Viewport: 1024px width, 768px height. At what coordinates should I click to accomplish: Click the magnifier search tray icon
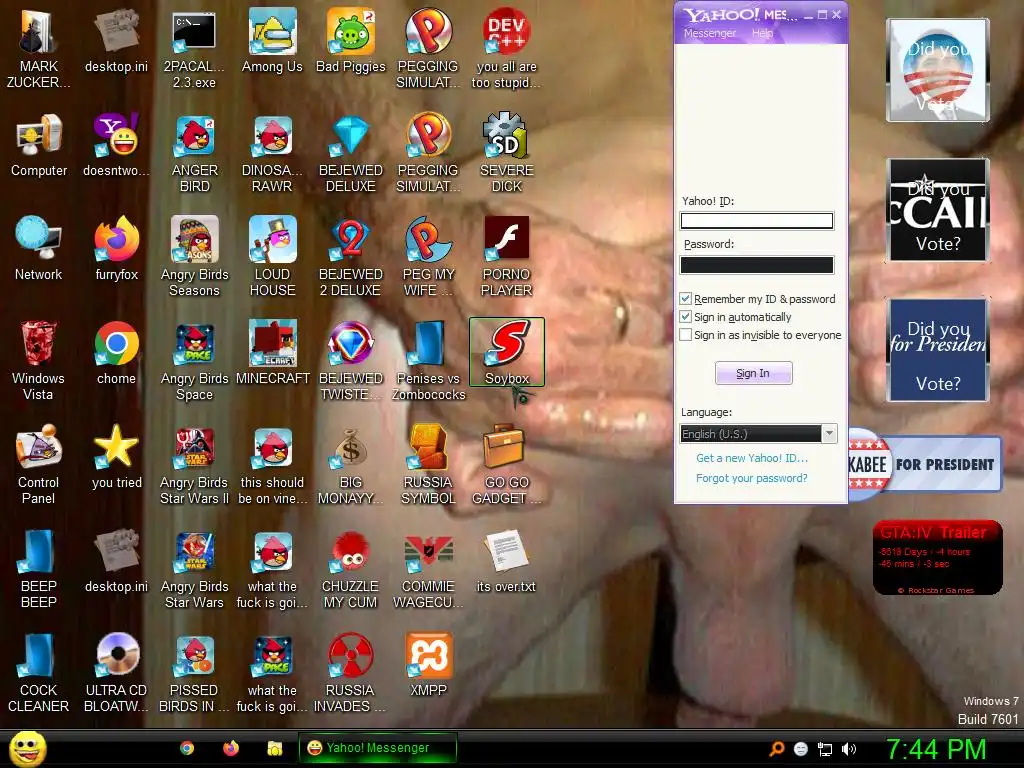[x=776, y=749]
